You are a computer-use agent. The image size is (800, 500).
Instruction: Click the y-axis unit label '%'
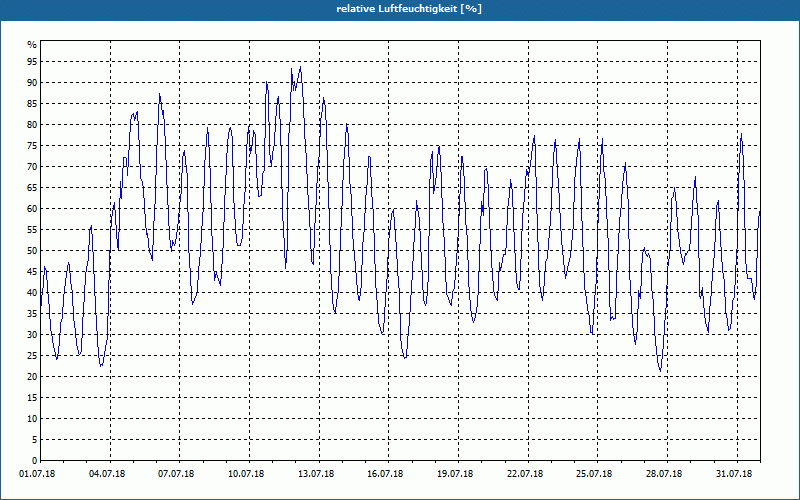click(x=32, y=45)
